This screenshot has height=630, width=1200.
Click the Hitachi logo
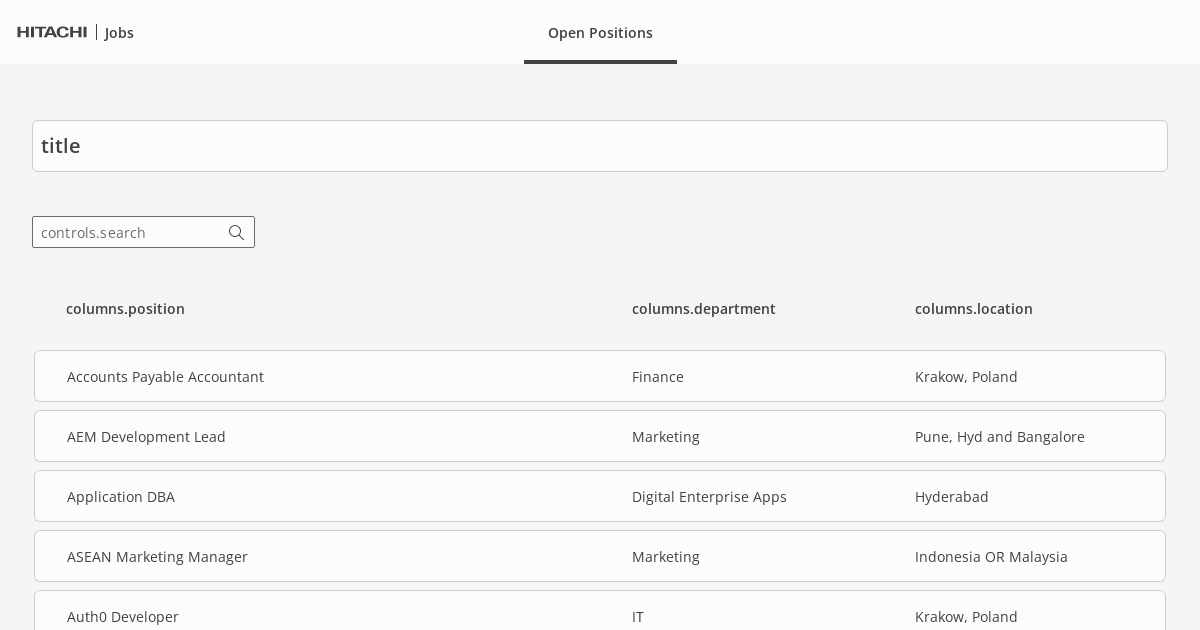(52, 32)
